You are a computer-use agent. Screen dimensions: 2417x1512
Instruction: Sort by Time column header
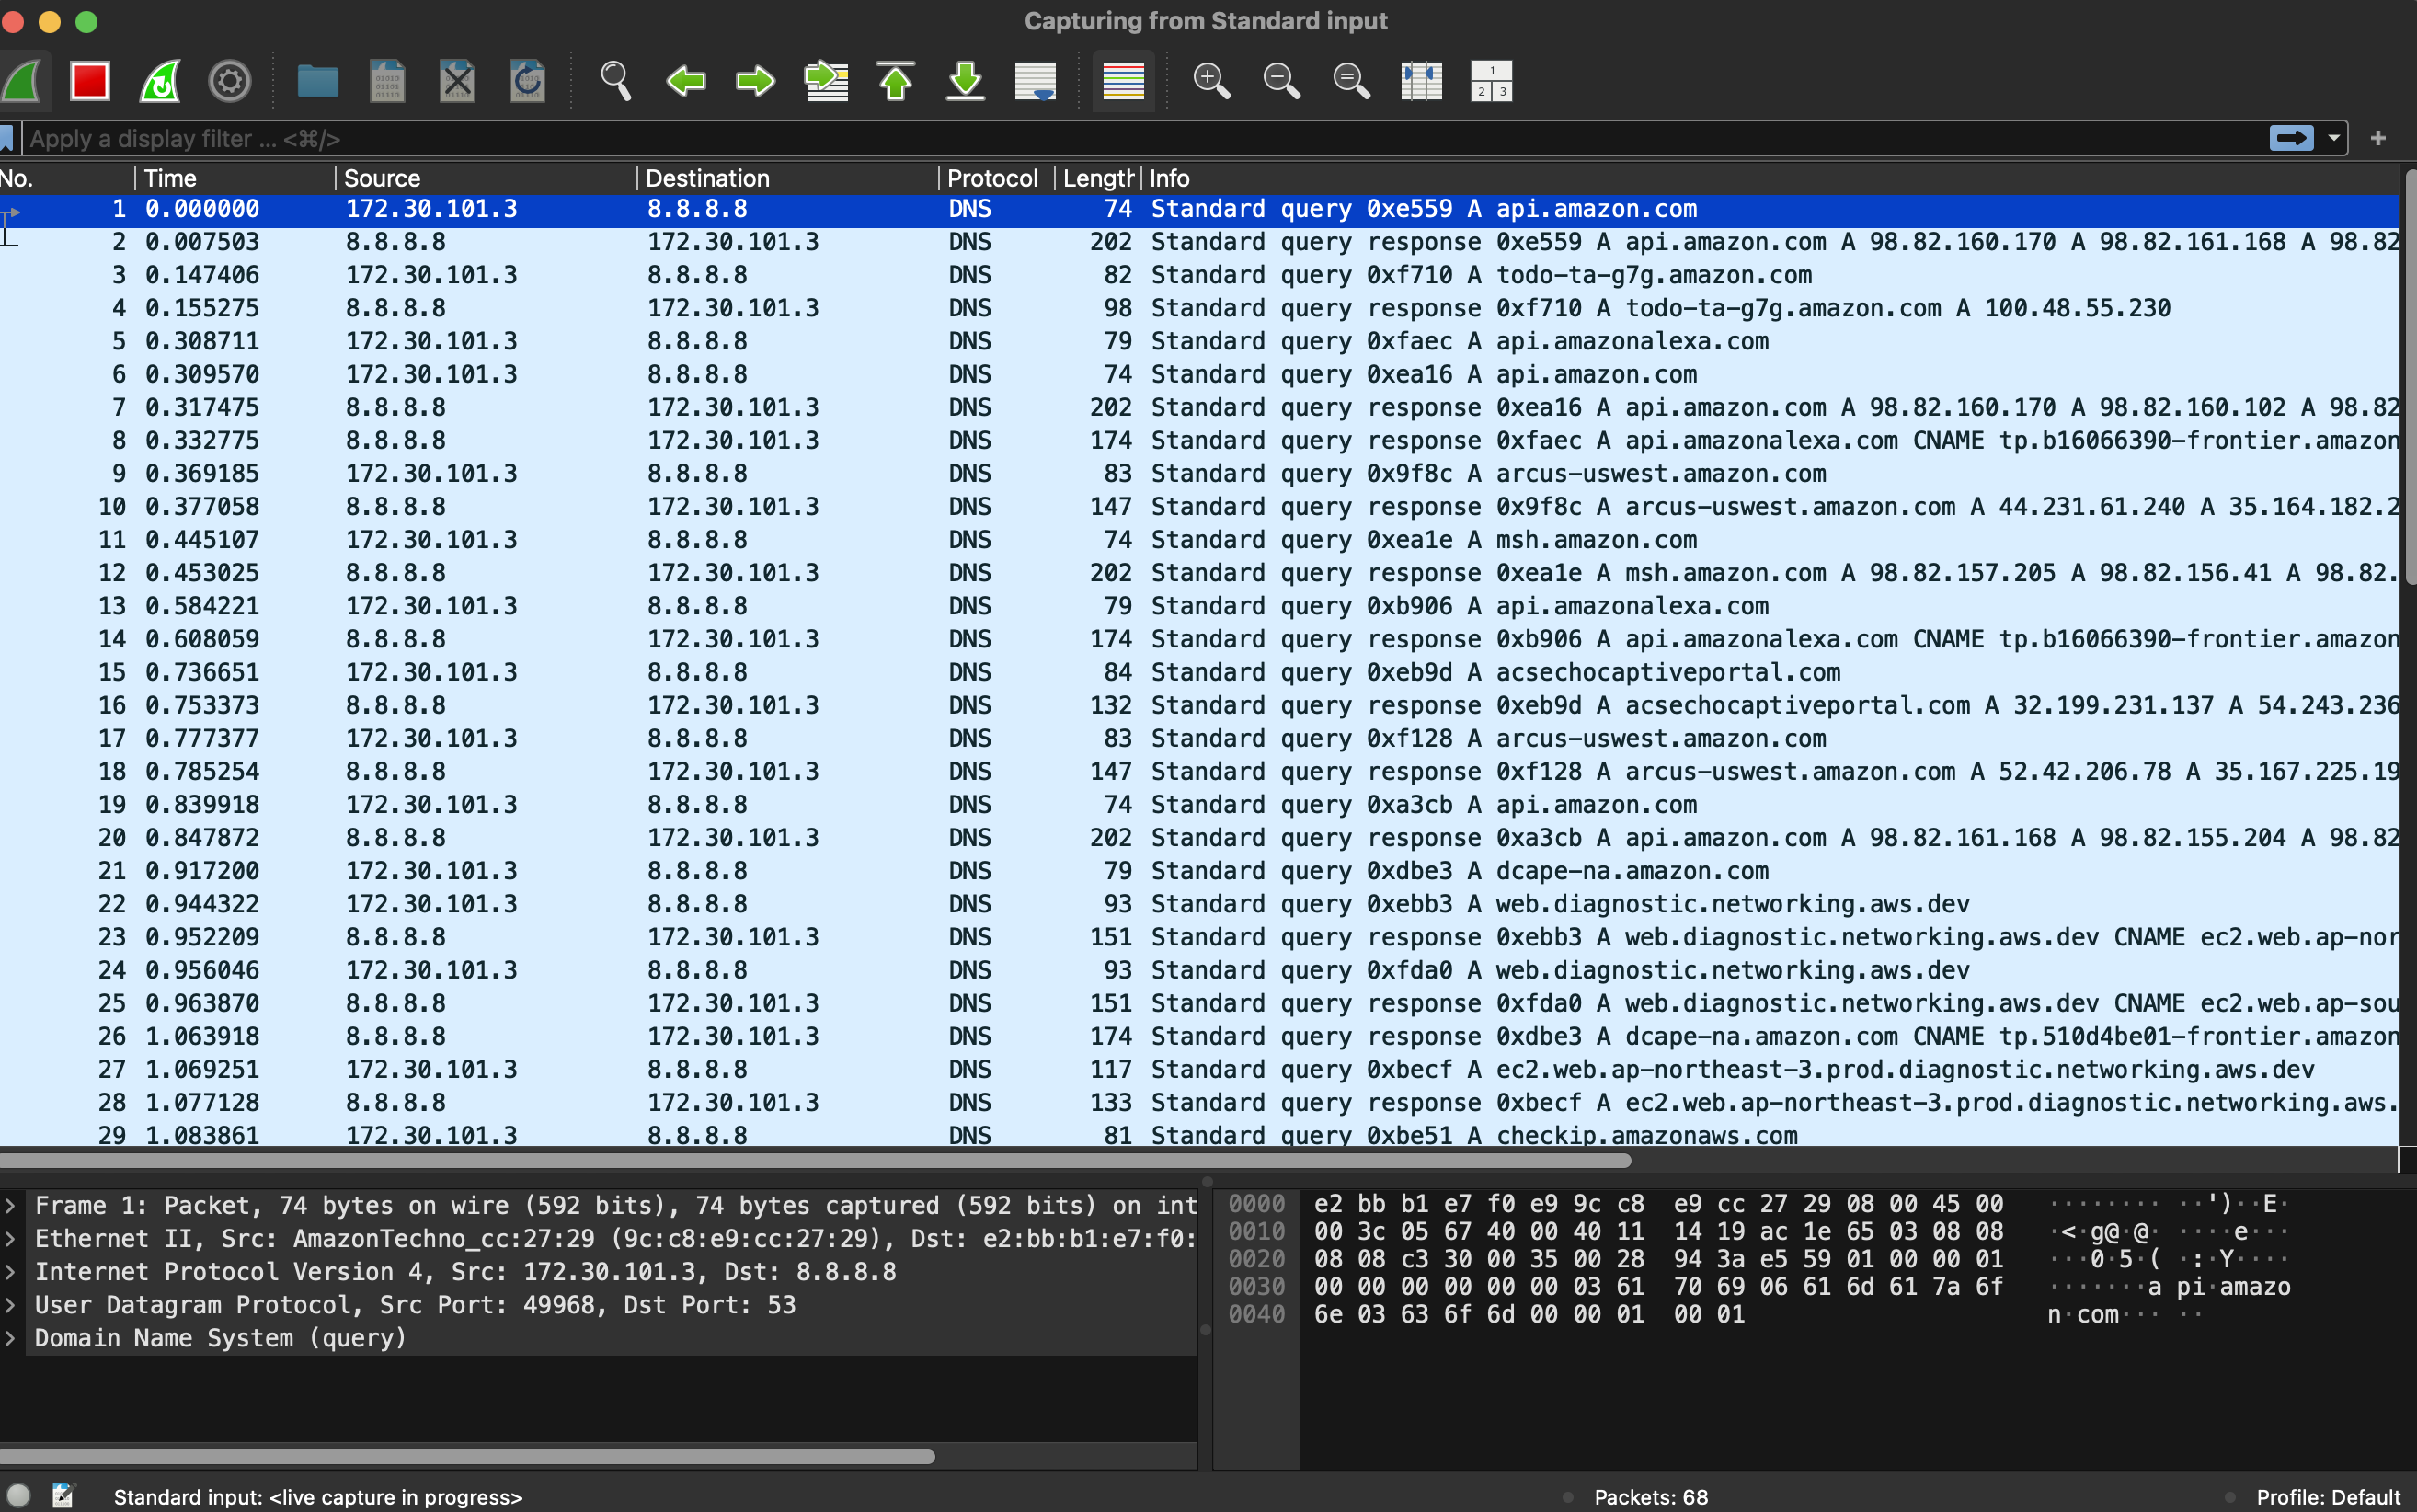(235, 178)
